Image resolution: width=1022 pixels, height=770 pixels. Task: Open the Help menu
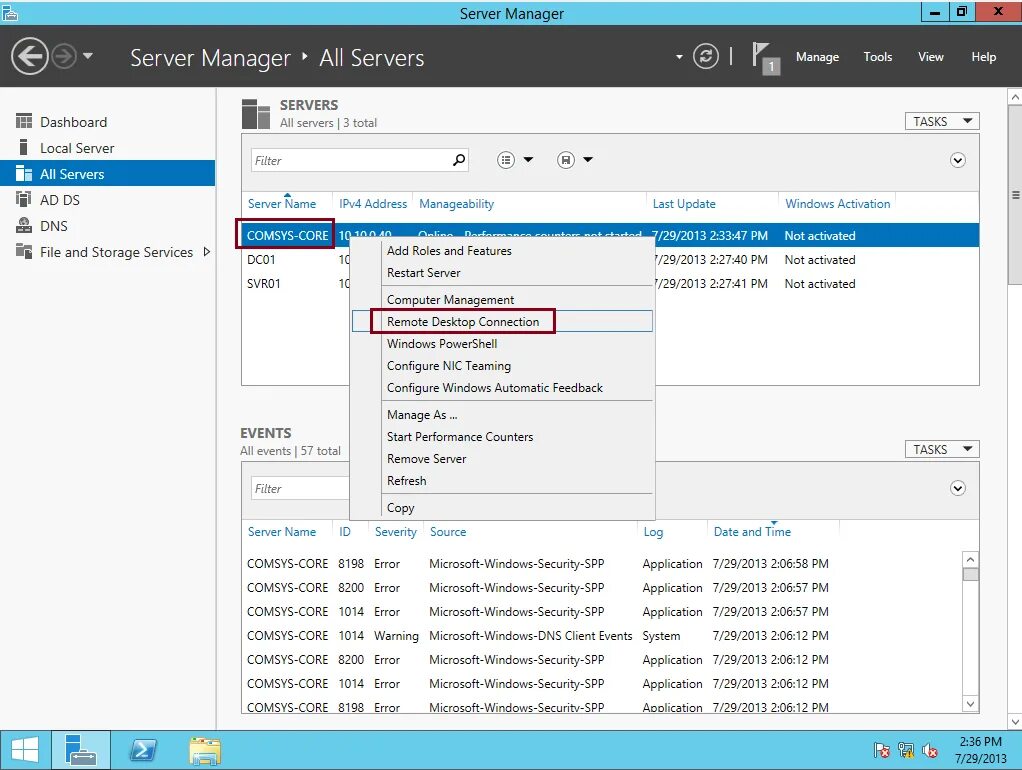(983, 57)
